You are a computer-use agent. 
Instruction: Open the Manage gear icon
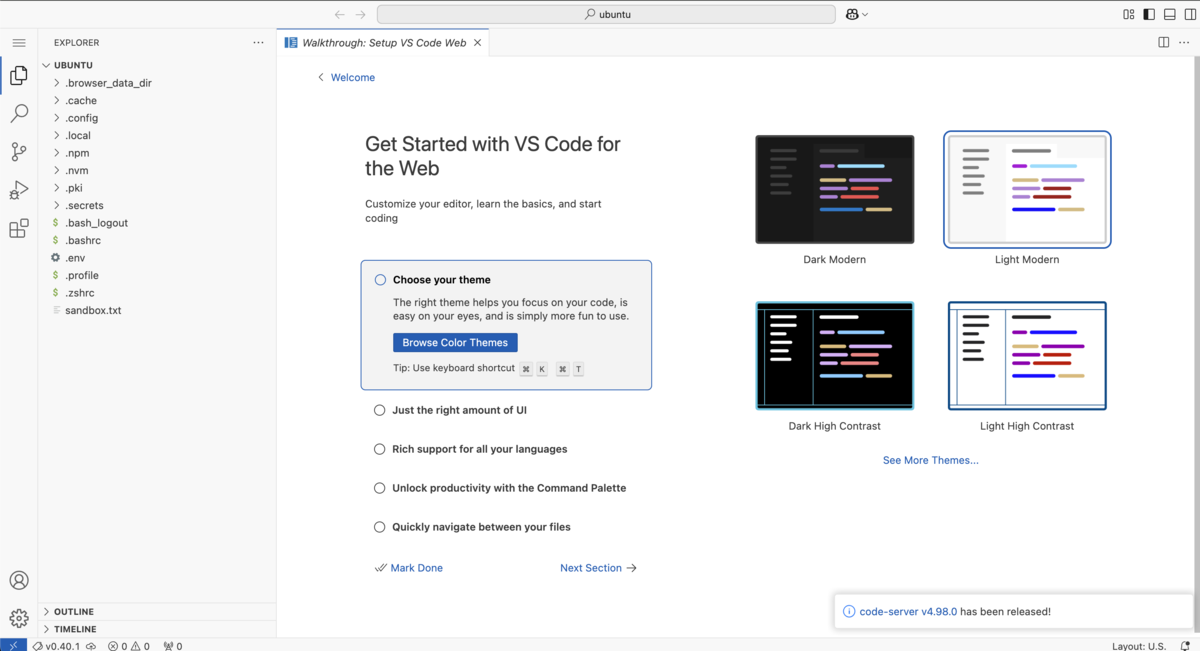[19, 618]
